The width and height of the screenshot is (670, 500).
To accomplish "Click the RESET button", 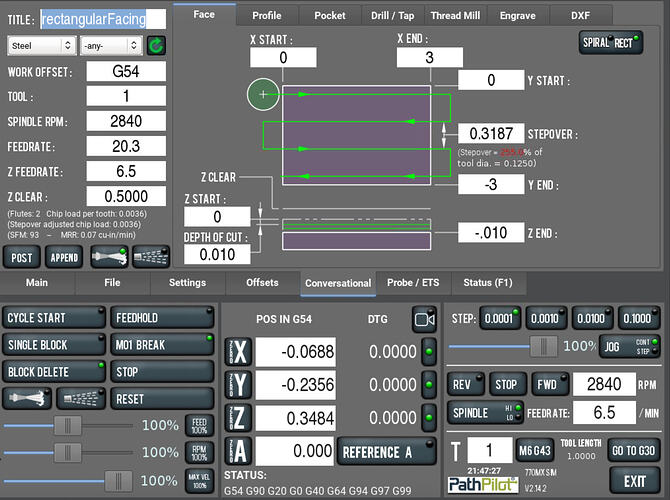I will [x=162, y=399].
